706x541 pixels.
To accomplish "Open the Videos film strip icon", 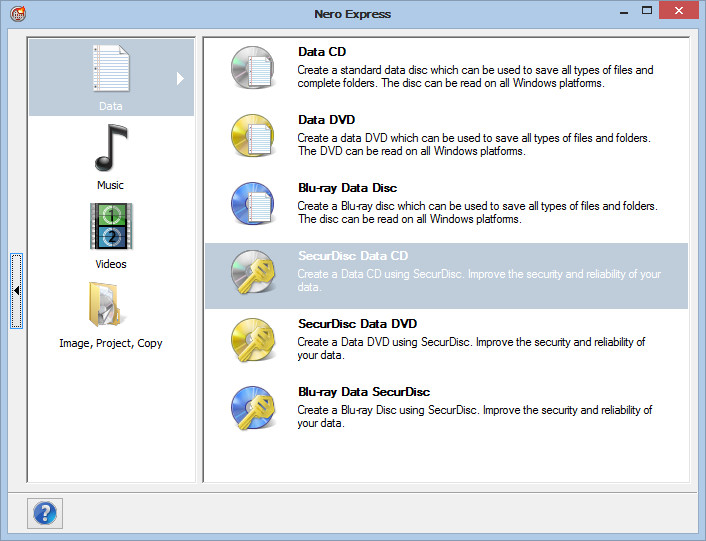I will tap(111, 226).
